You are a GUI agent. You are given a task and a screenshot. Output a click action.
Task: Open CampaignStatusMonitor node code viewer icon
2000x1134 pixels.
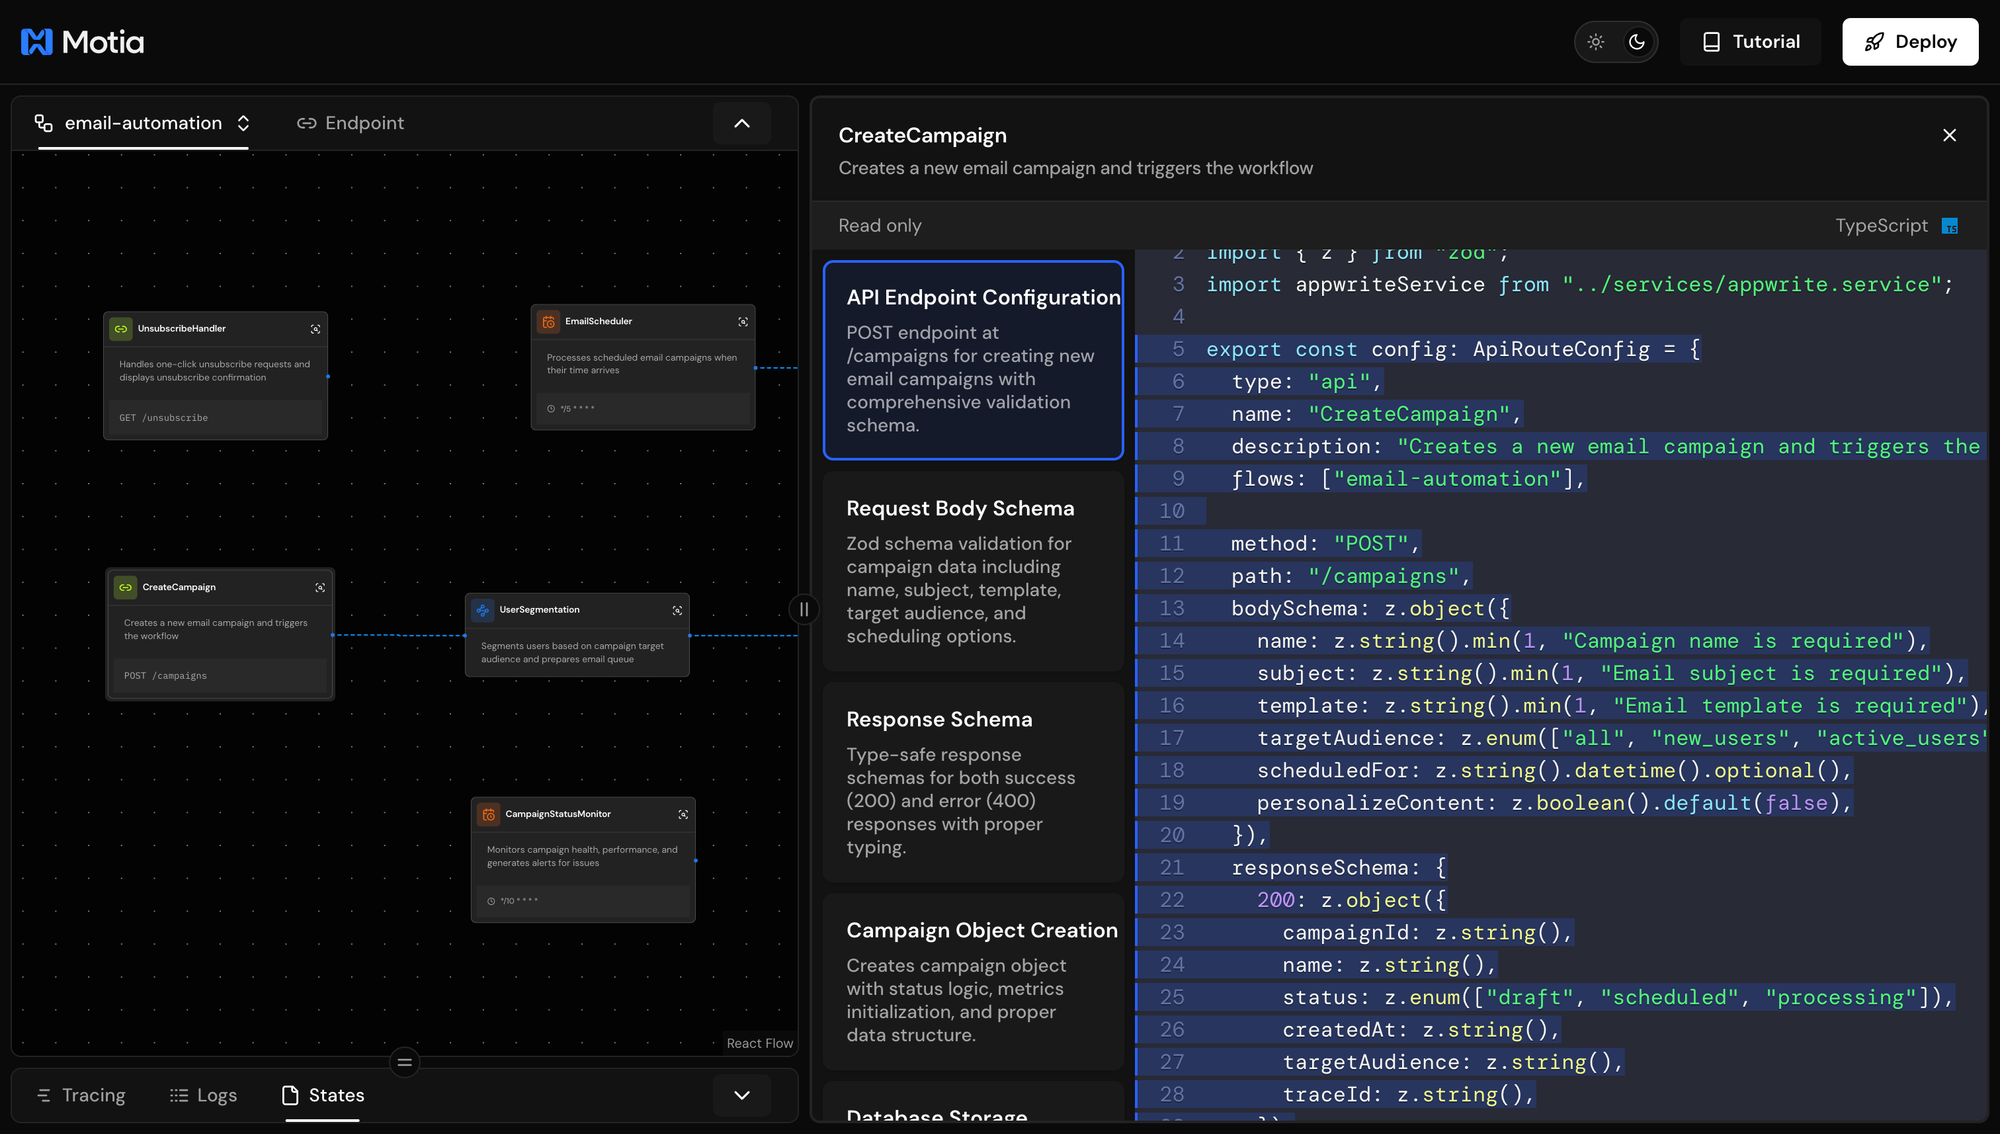(x=683, y=814)
